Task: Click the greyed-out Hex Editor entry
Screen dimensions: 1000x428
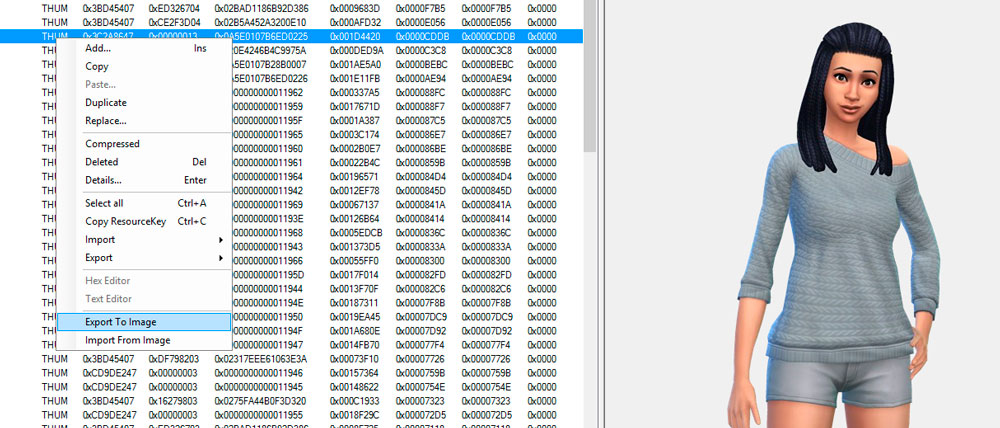Action: pos(108,281)
